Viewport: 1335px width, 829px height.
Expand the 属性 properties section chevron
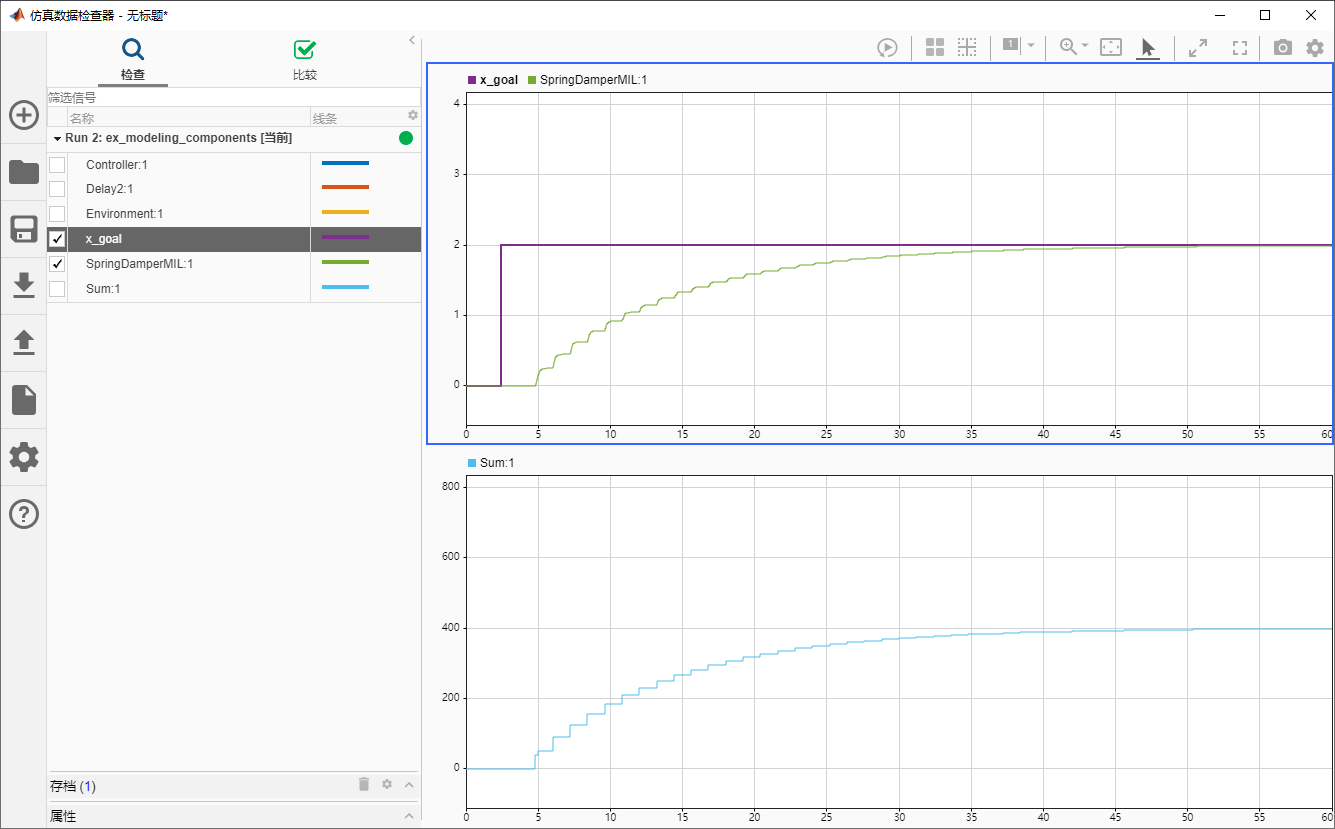point(409,816)
